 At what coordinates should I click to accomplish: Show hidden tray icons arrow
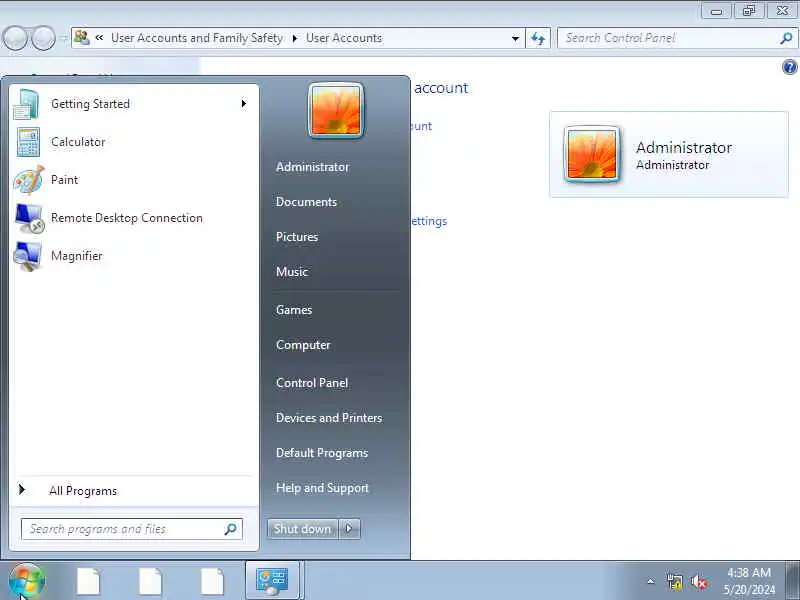point(651,581)
